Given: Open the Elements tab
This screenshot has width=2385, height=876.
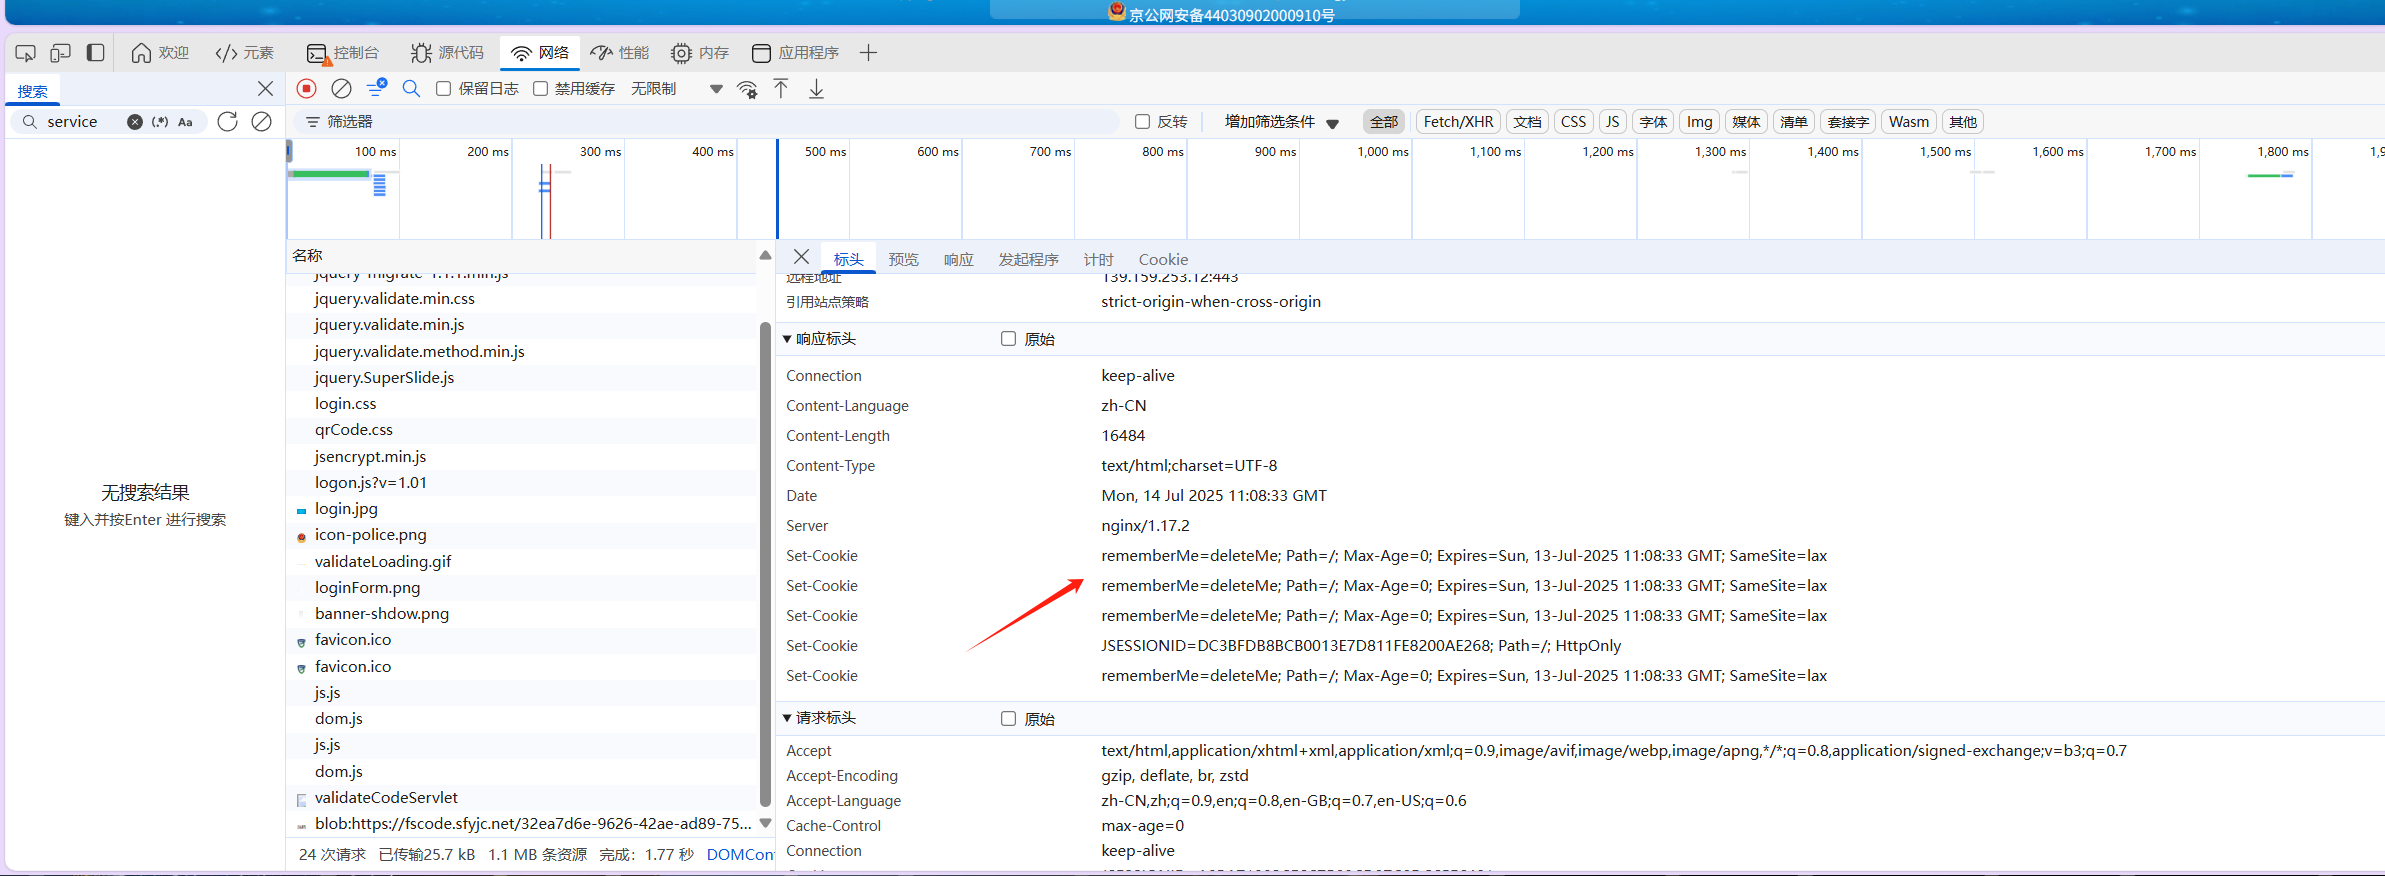Looking at the screenshot, I should (x=245, y=53).
